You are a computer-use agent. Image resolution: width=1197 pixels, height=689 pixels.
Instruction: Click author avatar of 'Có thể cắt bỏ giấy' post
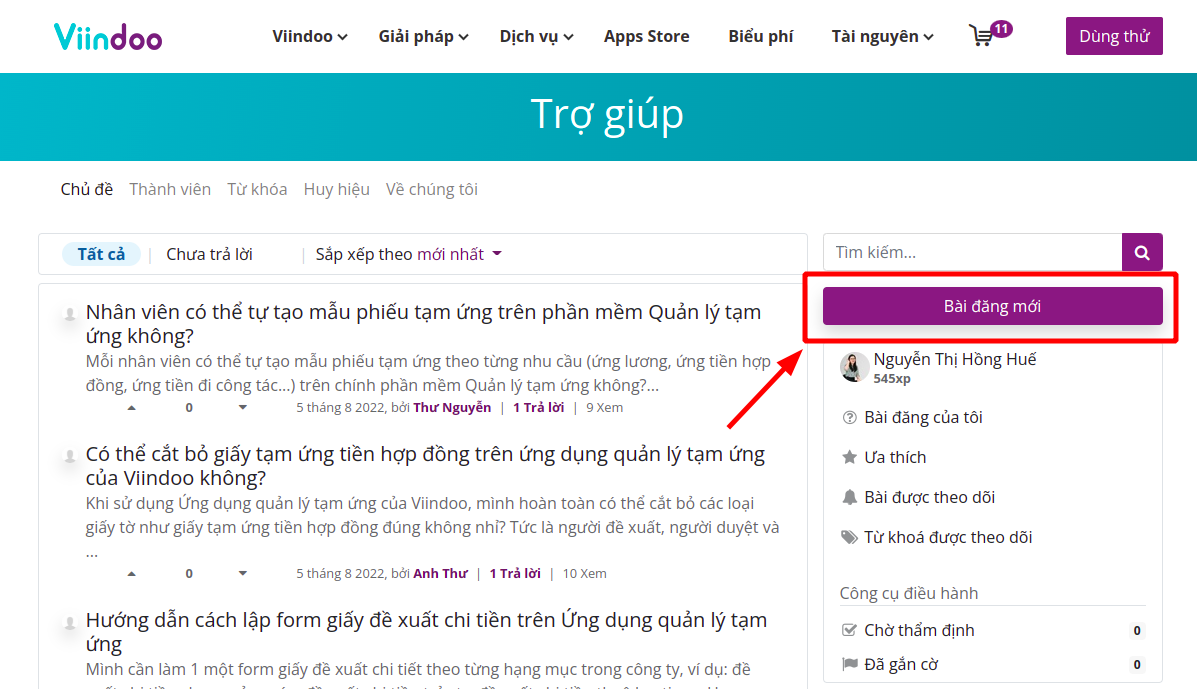69,456
